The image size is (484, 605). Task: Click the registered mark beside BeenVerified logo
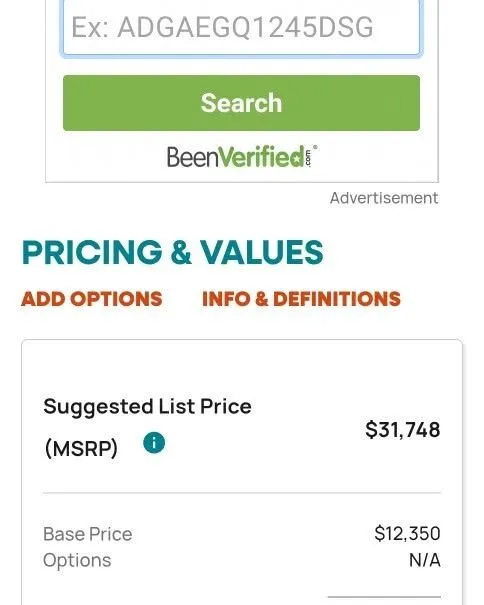click(x=315, y=147)
